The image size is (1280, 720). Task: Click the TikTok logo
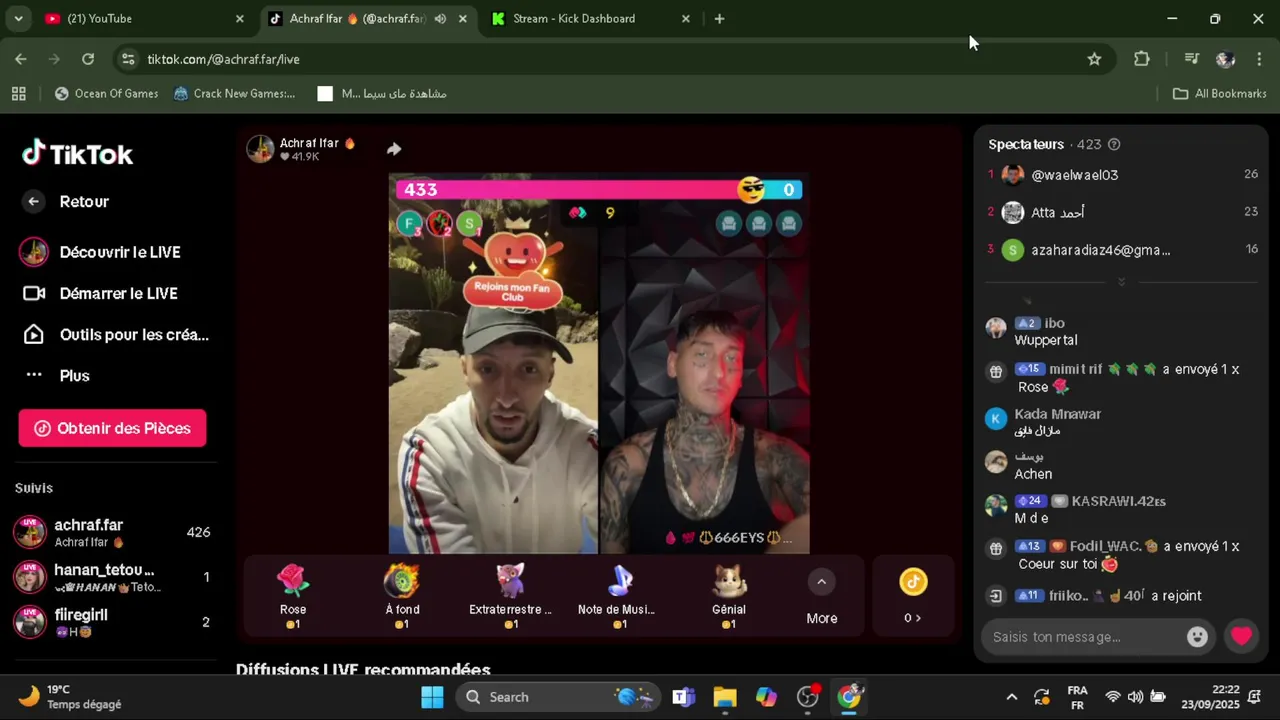coord(78,153)
